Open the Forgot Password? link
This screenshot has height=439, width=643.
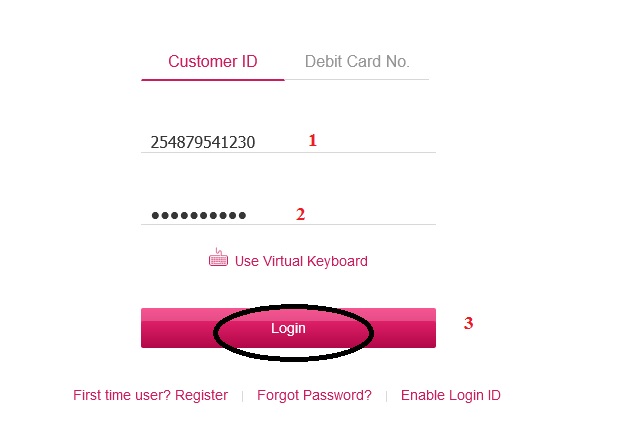(314, 395)
